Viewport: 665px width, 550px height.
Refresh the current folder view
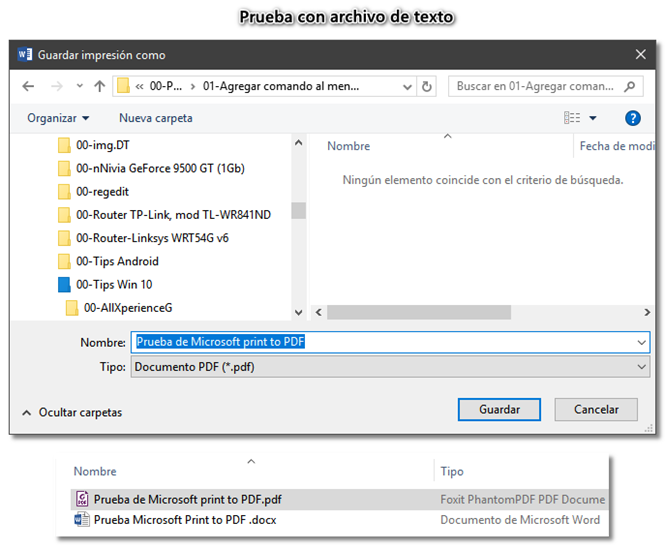pos(427,87)
